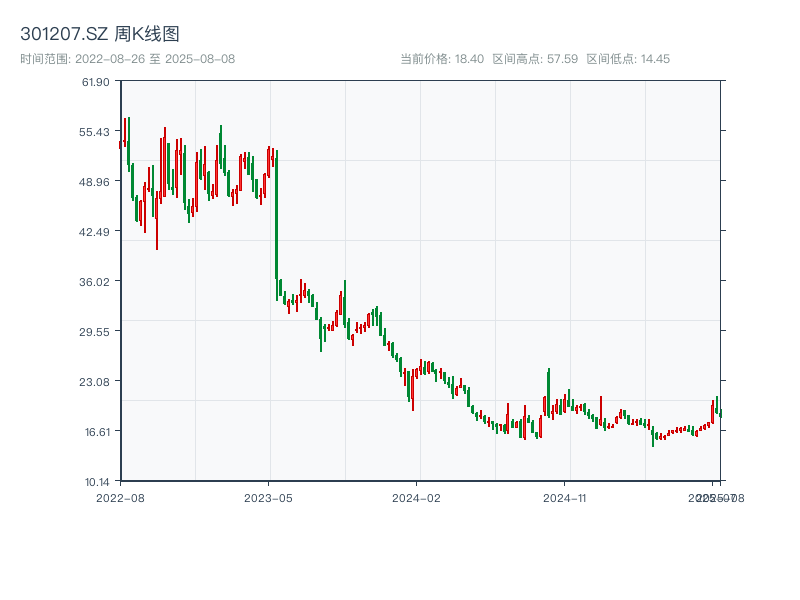Click the x-axis label 2023-05
This screenshot has height=600, width=800.
point(268,498)
